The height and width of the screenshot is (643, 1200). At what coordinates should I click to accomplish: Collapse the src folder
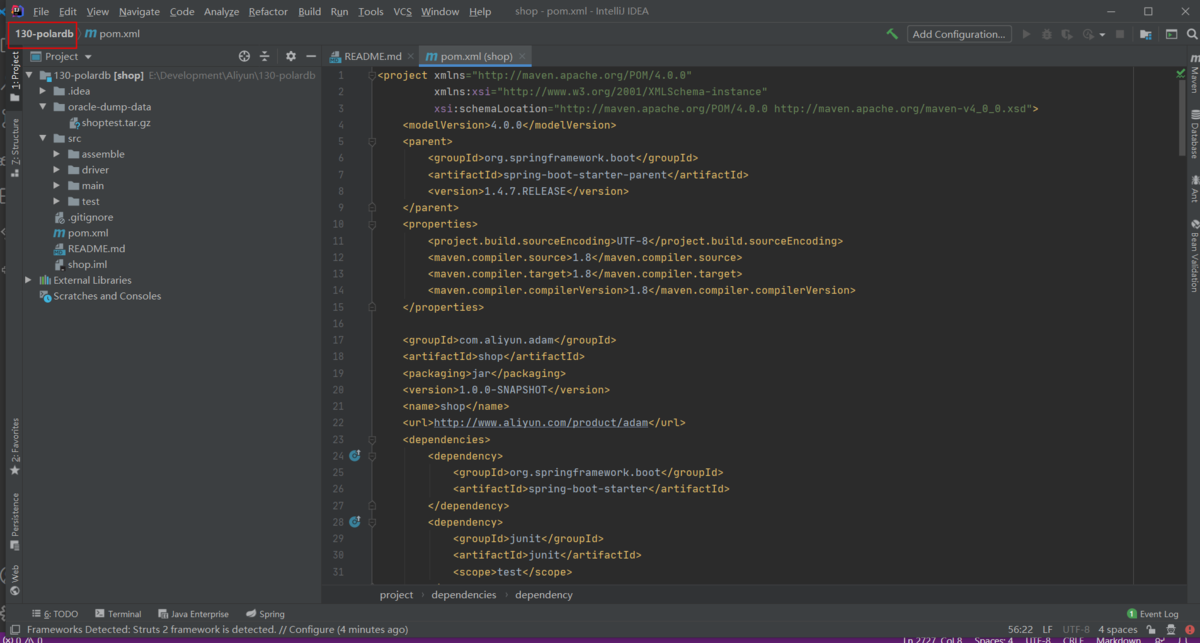[43, 139]
